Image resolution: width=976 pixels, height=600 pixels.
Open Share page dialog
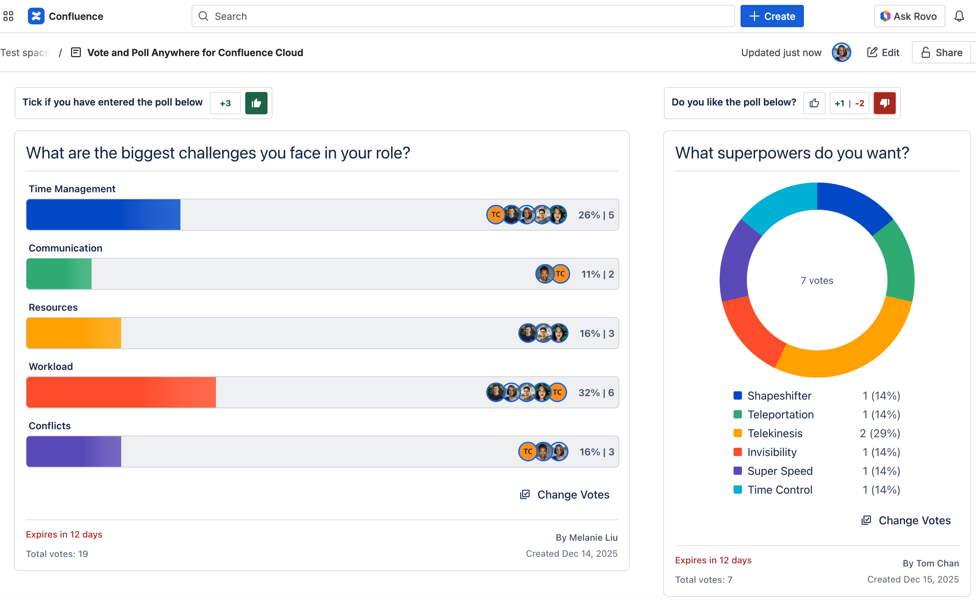(x=942, y=53)
